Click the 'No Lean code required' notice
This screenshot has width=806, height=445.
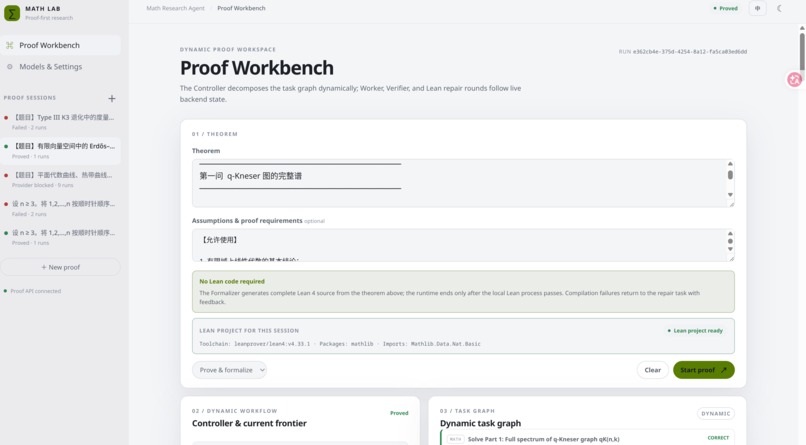[x=463, y=291]
